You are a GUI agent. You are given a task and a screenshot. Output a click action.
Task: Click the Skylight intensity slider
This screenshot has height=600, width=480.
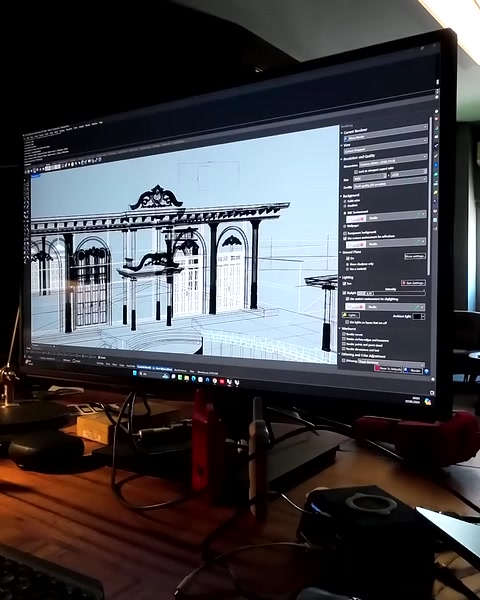point(391,293)
